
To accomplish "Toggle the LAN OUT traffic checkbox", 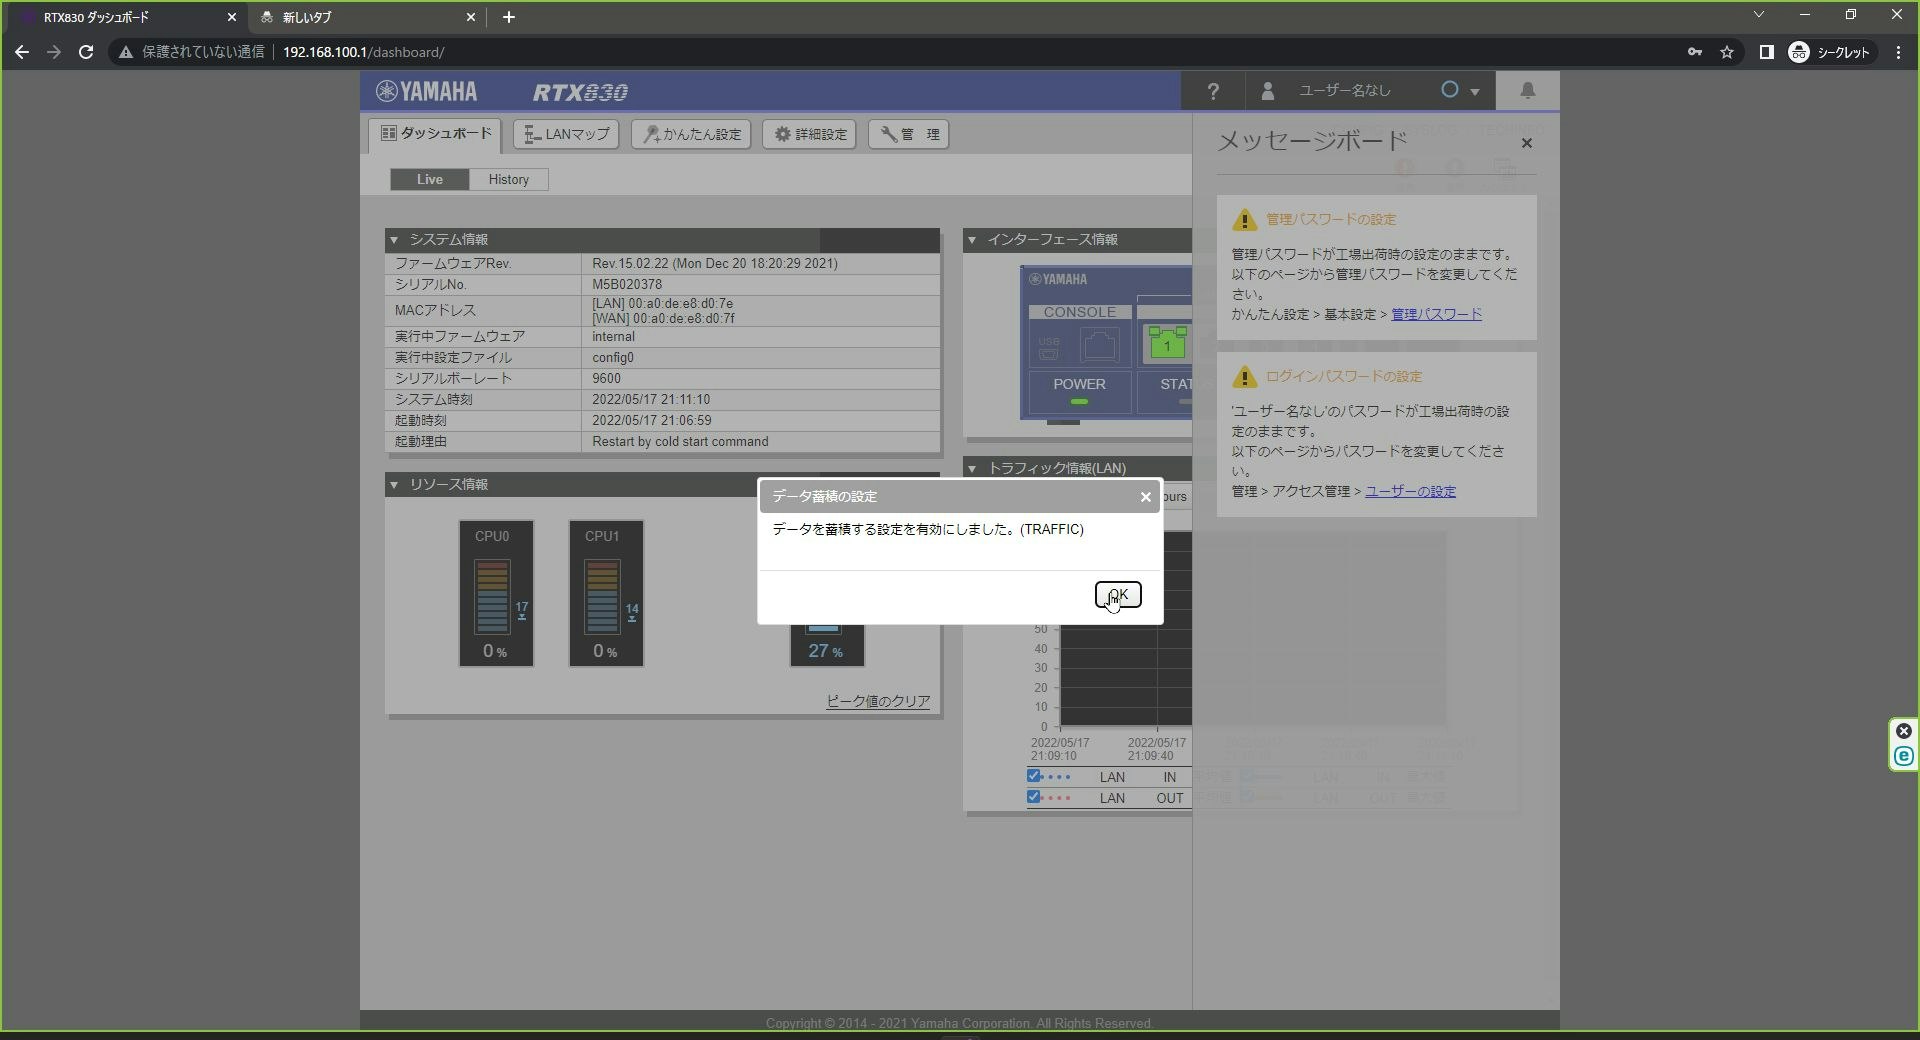I will coord(1034,797).
